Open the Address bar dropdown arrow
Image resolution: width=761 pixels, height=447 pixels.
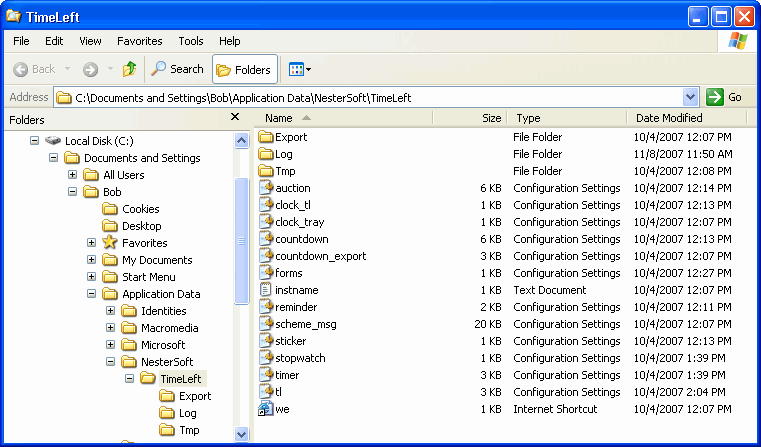tap(690, 98)
